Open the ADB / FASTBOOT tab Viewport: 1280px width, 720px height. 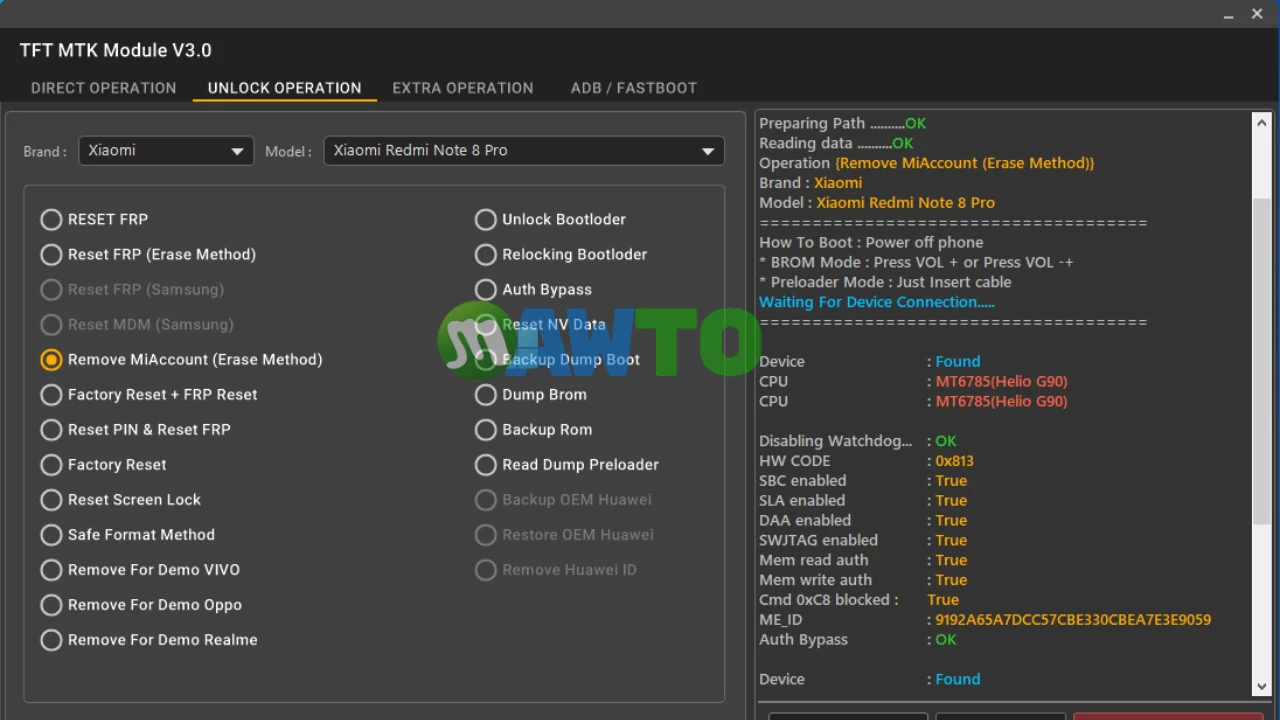point(634,88)
